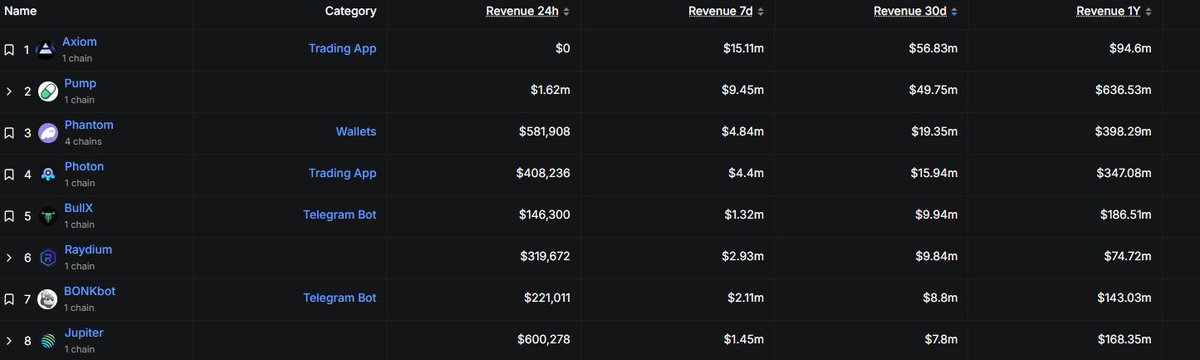
Task: Expand the Jupiter row chevron
Action: coord(9,340)
